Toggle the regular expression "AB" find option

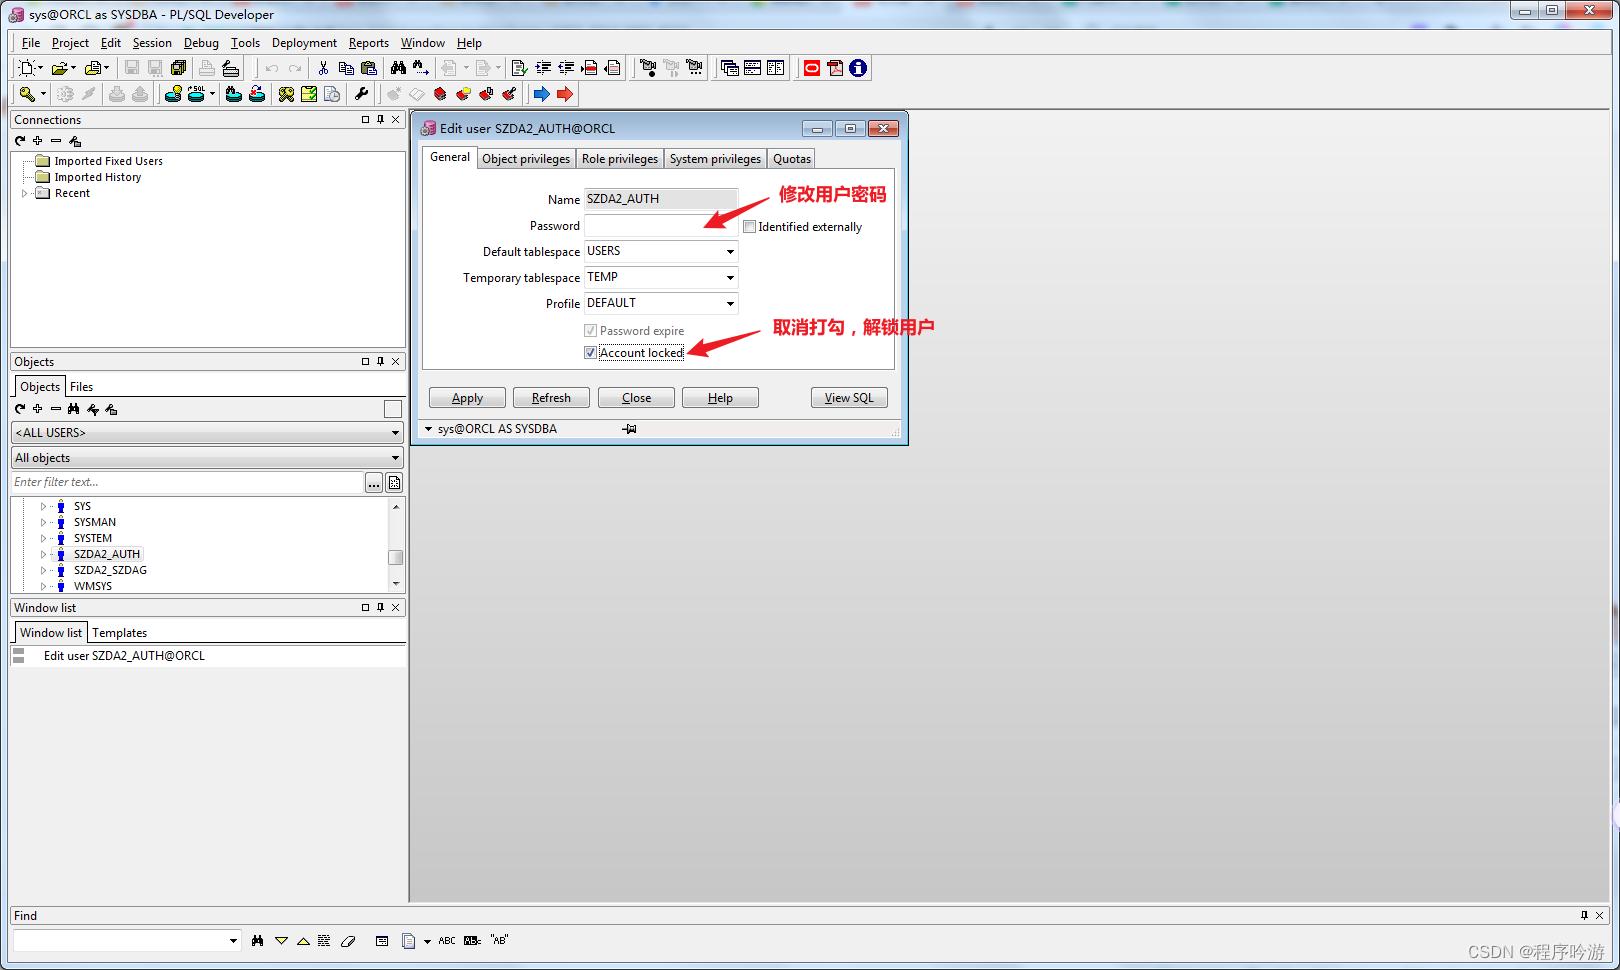(499, 941)
